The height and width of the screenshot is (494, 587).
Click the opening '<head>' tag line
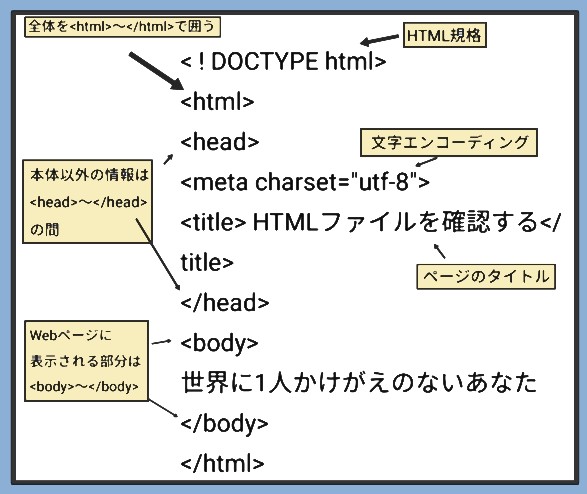(x=220, y=142)
